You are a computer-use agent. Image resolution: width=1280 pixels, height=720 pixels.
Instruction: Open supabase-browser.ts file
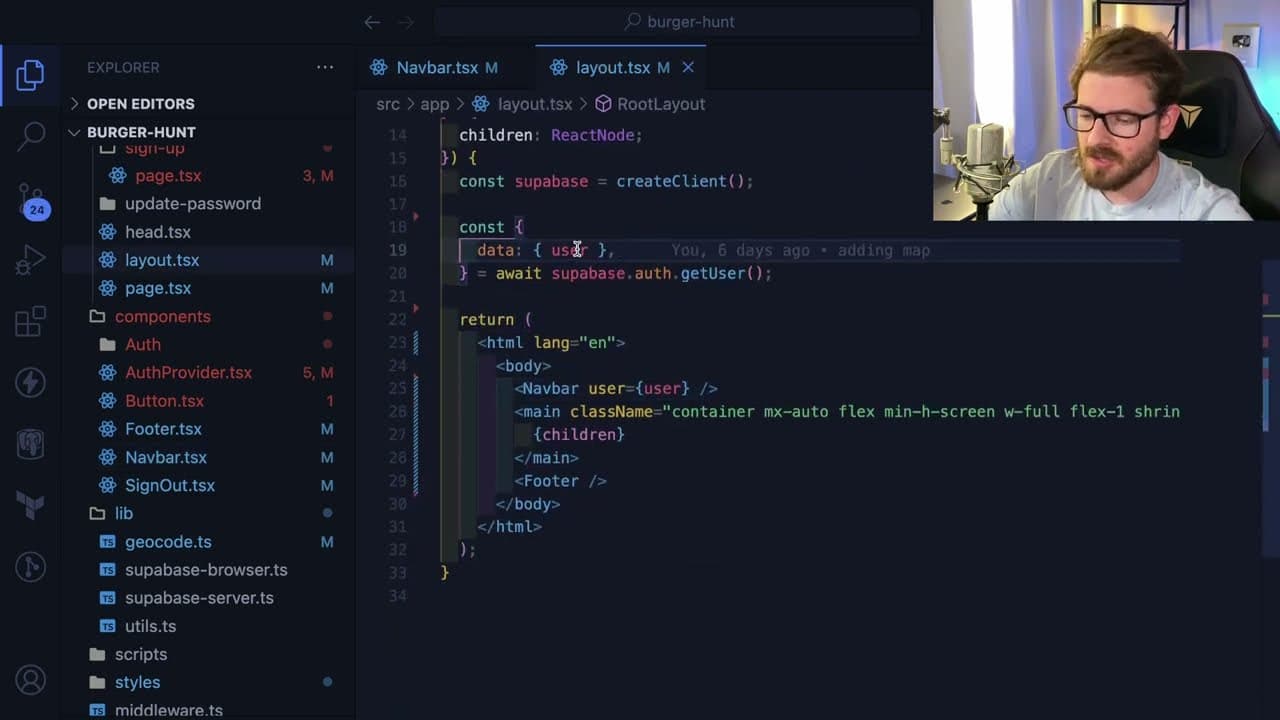pos(206,569)
